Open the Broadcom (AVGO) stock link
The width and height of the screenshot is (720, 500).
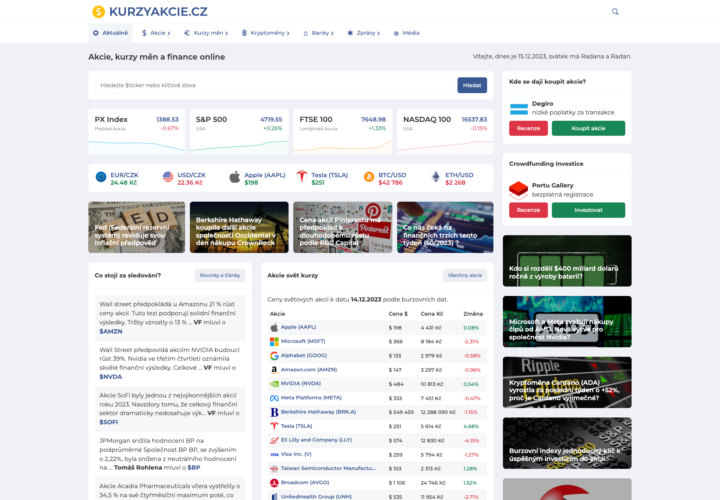coord(305,483)
